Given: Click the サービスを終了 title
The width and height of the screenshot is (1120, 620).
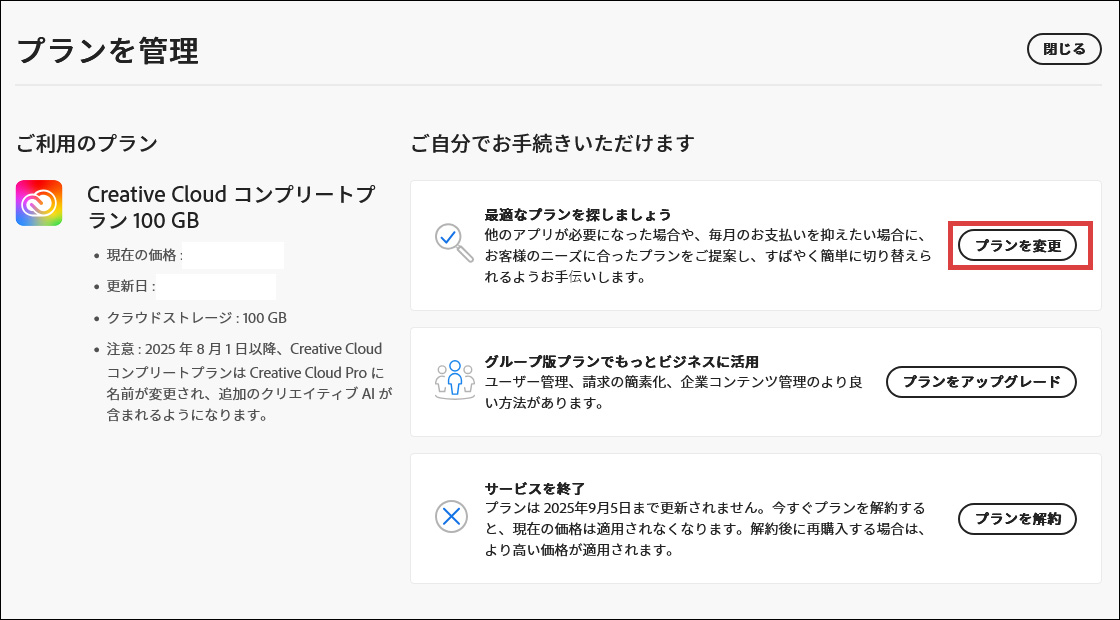Looking at the screenshot, I should coord(535,489).
